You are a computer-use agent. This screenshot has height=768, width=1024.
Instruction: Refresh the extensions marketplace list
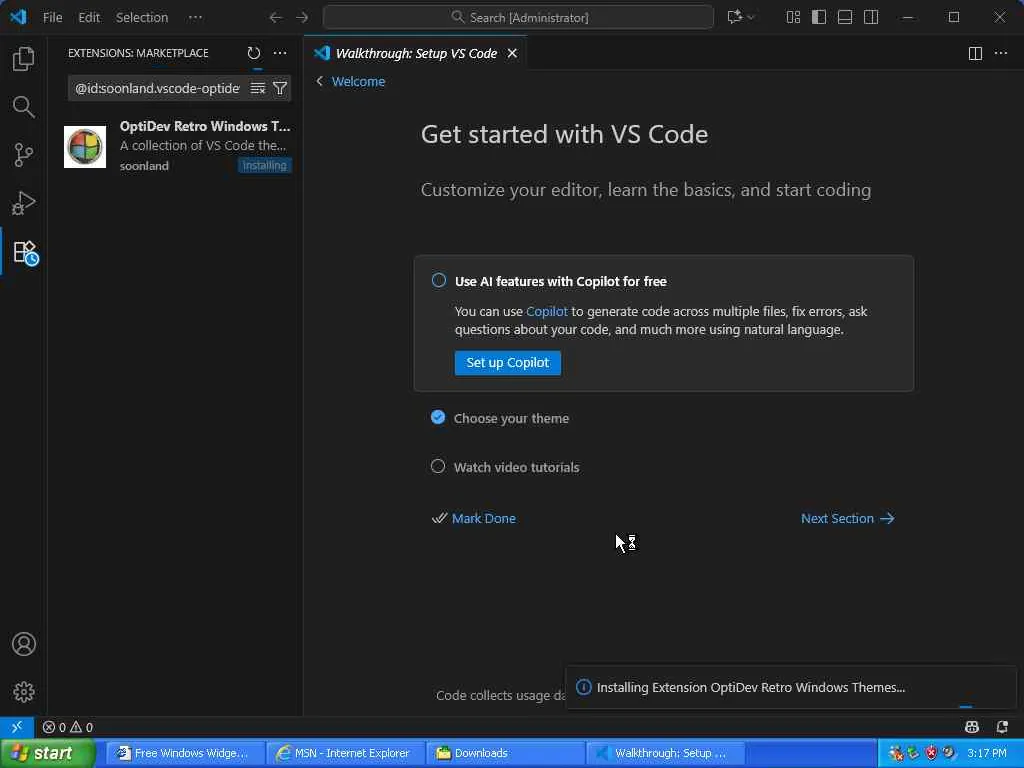(x=253, y=53)
